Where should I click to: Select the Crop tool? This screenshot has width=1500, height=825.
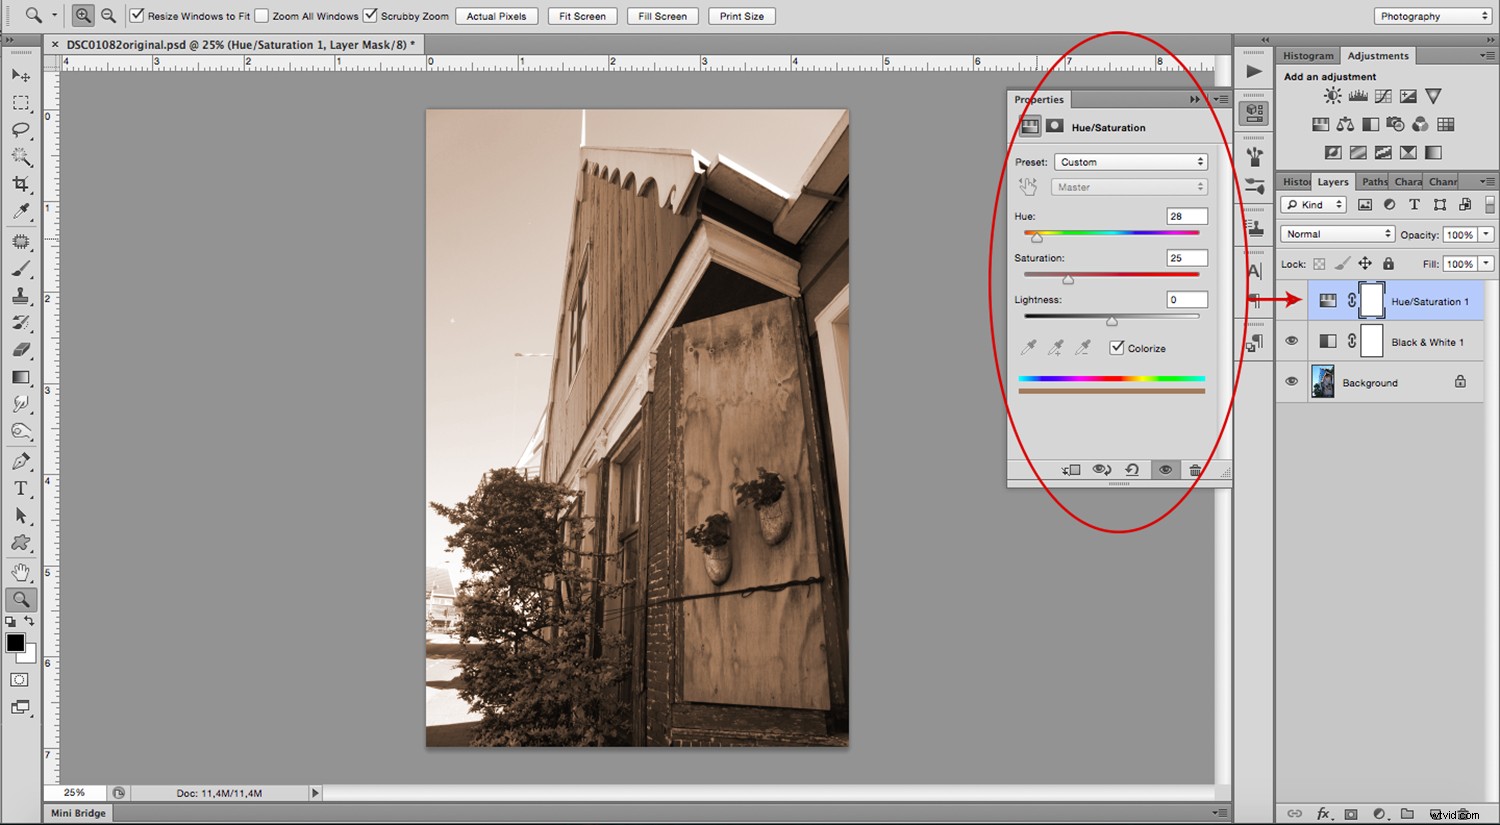click(20, 184)
